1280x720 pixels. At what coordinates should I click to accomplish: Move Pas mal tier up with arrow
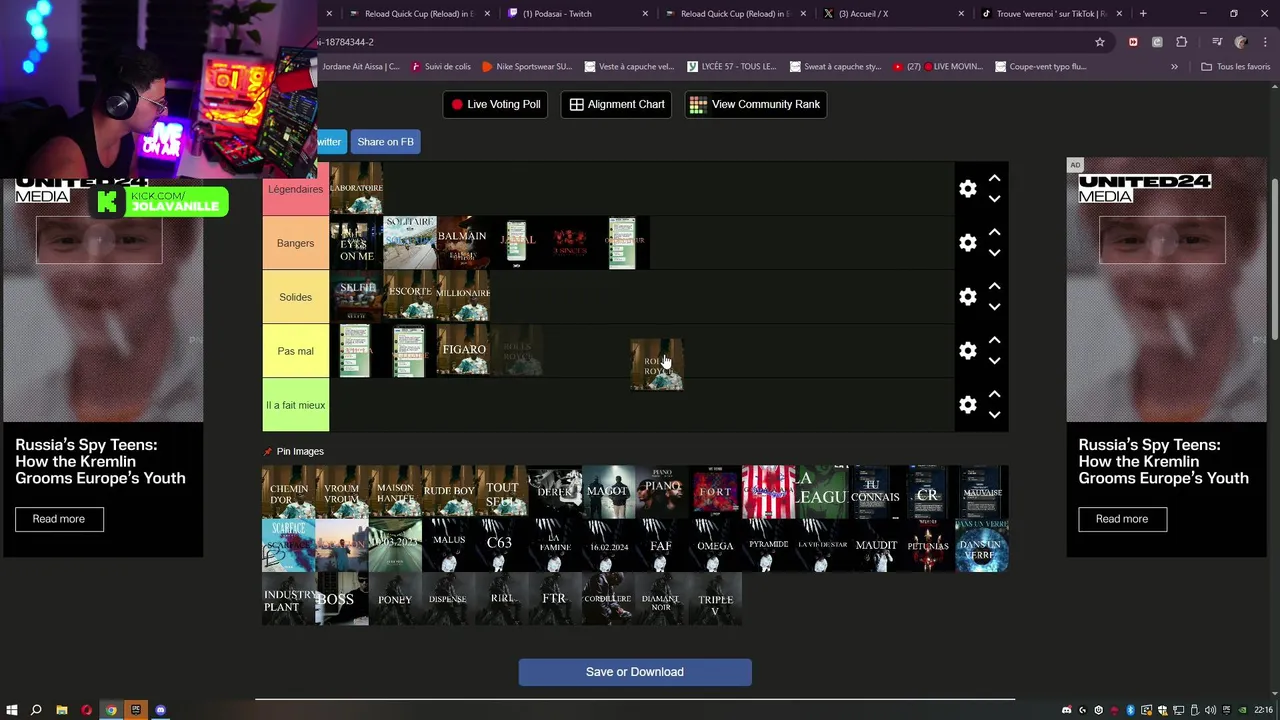[x=994, y=340]
